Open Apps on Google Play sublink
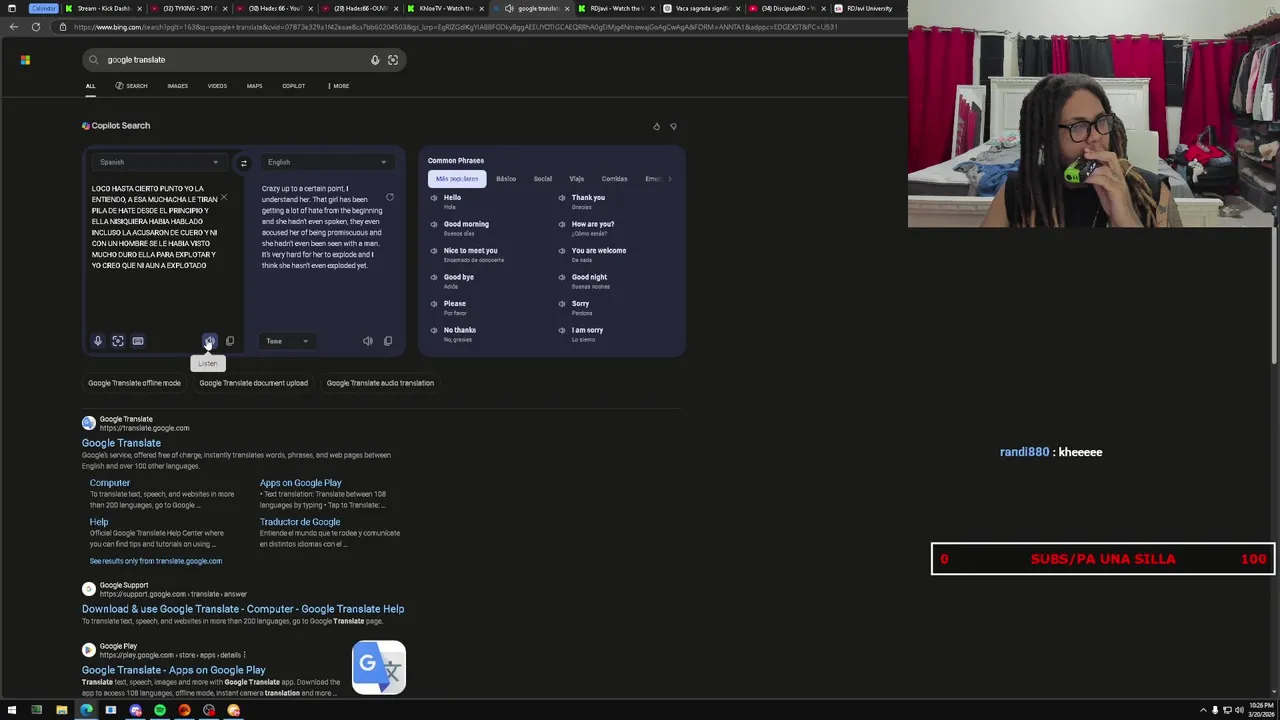This screenshot has width=1280, height=720. (x=301, y=483)
